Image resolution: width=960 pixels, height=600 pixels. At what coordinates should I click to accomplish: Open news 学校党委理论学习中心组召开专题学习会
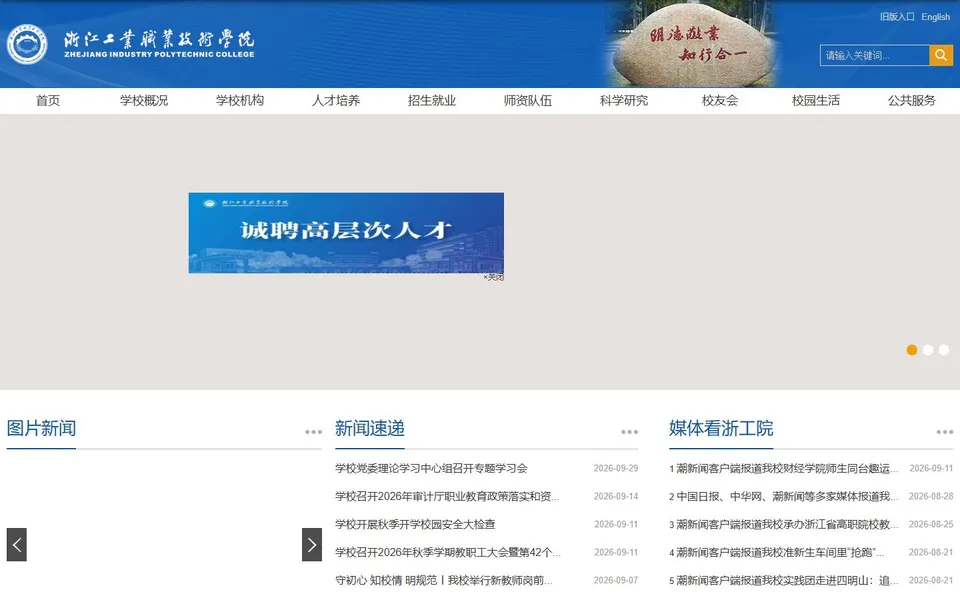tap(431, 468)
